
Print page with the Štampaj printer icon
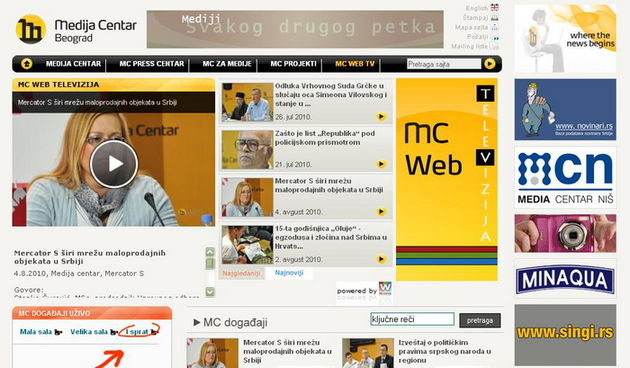click(495, 18)
